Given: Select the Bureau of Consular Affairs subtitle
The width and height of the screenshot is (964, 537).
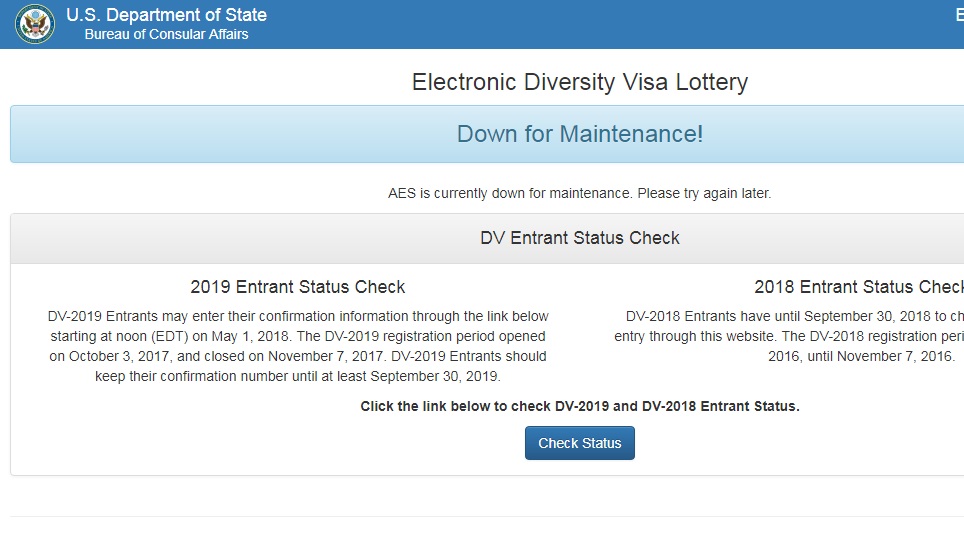Looking at the screenshot, I should 167,34.
